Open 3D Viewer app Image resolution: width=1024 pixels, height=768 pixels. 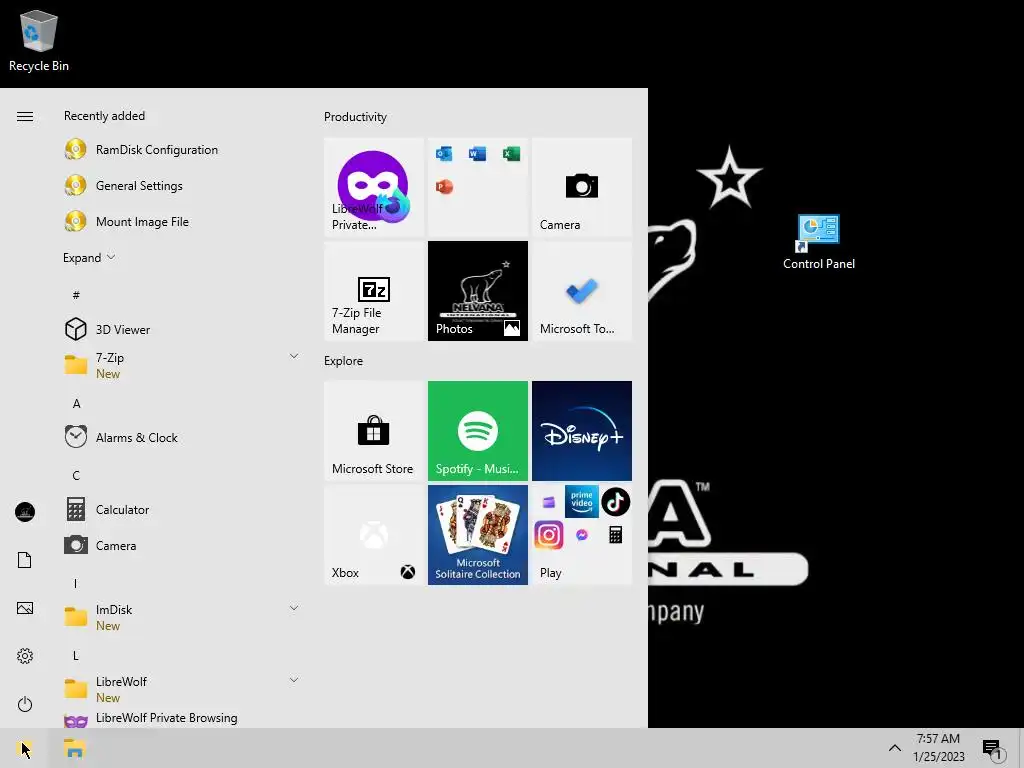[x=180, y=329]
